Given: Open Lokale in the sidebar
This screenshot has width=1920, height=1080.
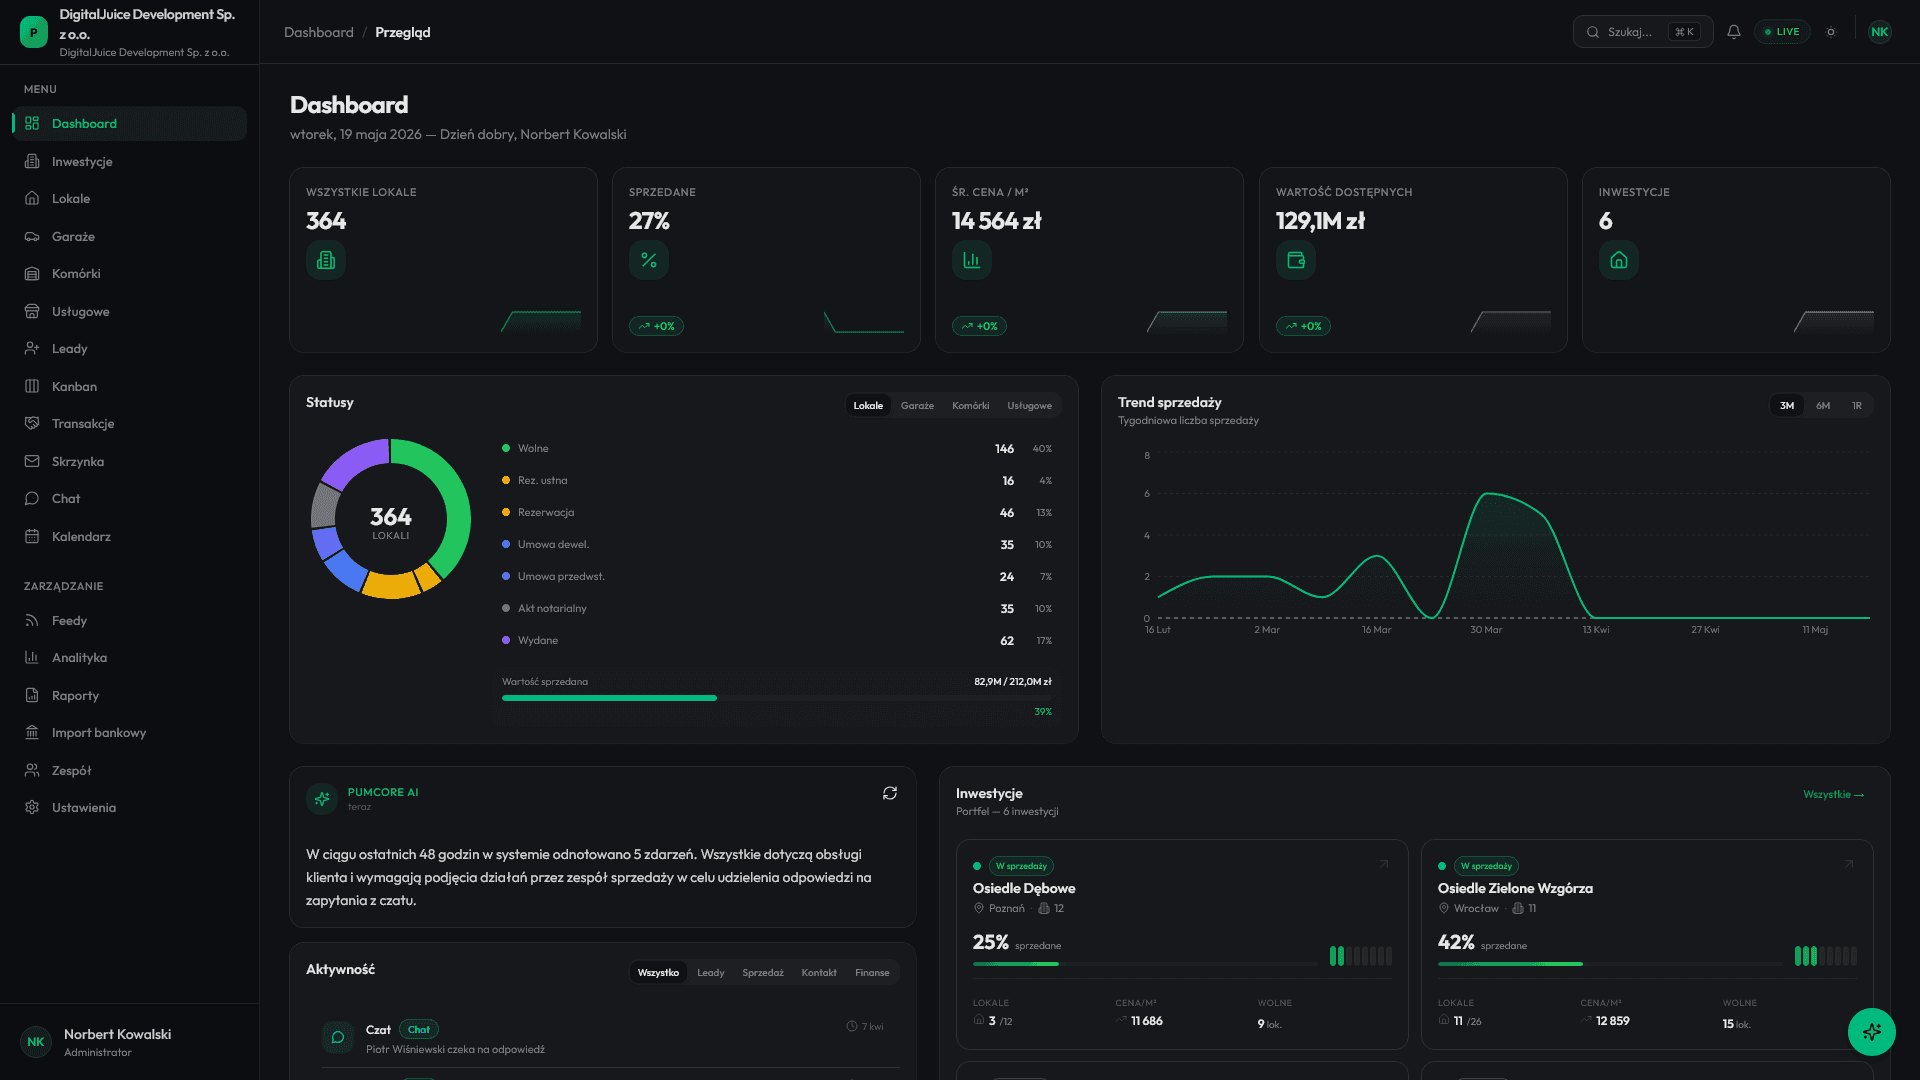Looking at the screenshot, I should click(129, 199).
